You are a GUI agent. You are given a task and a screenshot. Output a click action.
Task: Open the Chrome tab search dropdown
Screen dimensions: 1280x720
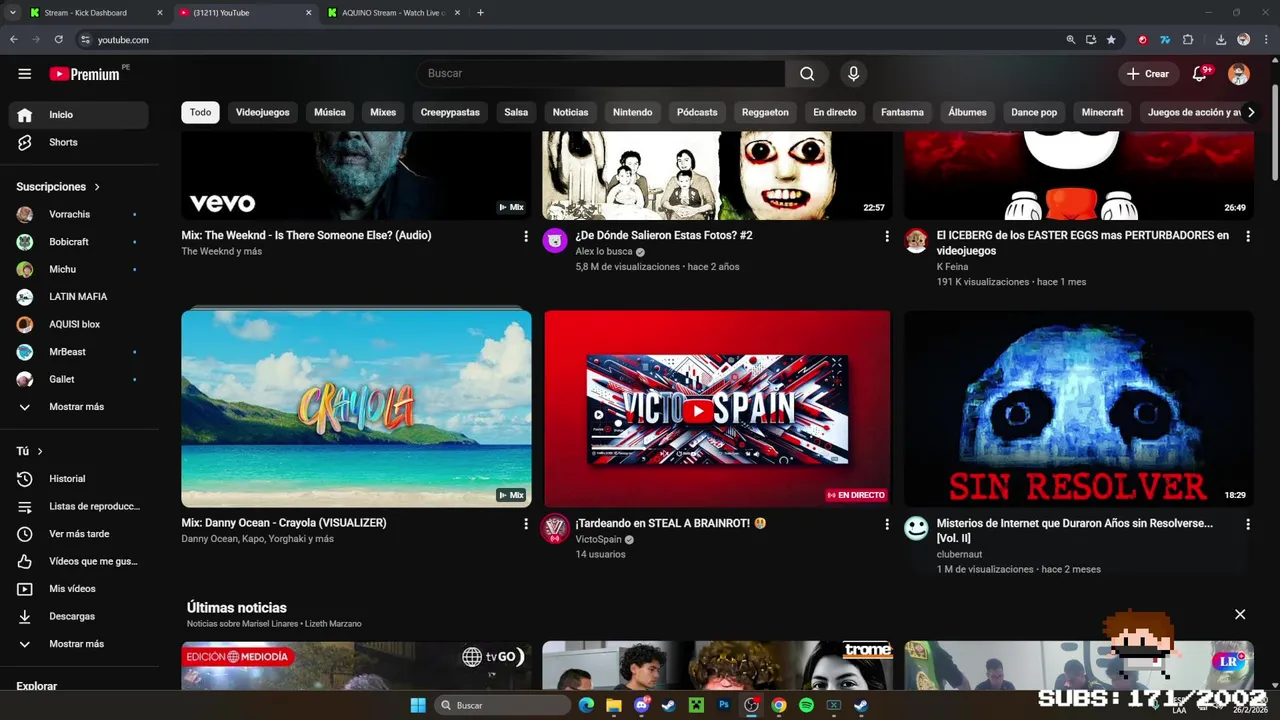pyautogui.click(x=13, y=13)
